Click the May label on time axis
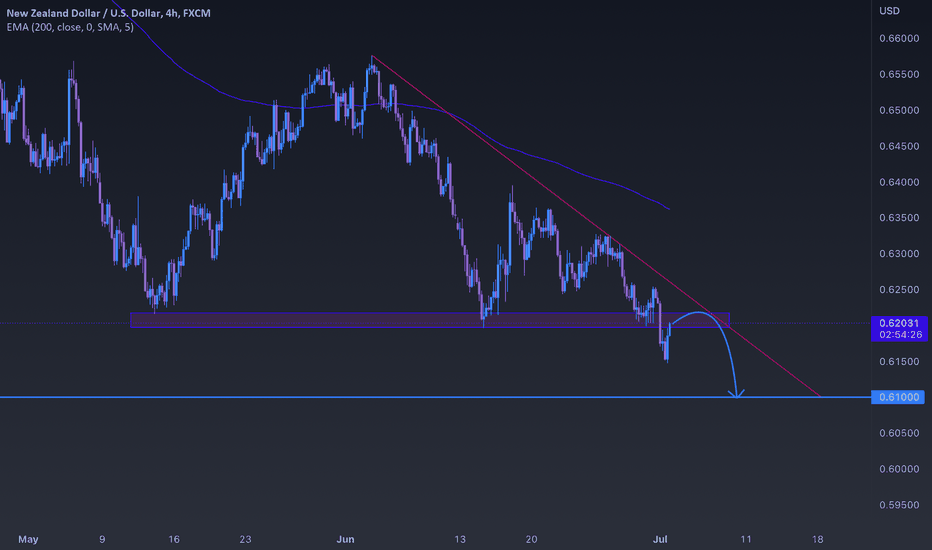Screen dimensions: 932x550 pyautogui.click(x=28, y=539)
